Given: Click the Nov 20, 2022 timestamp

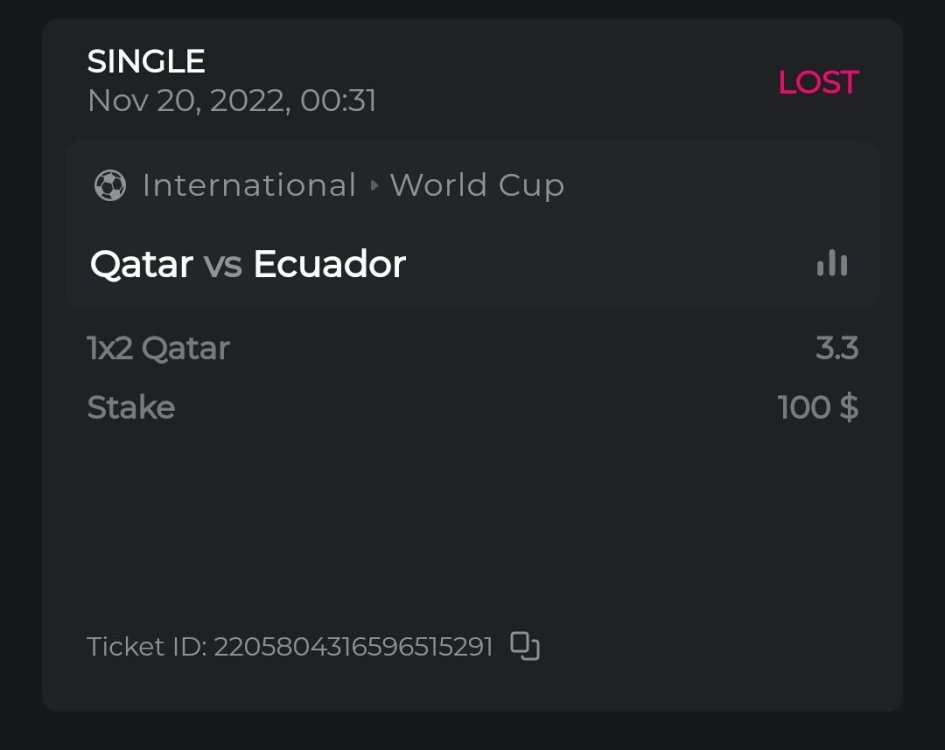Looking at the screenshot, I should tap(188, 101).
